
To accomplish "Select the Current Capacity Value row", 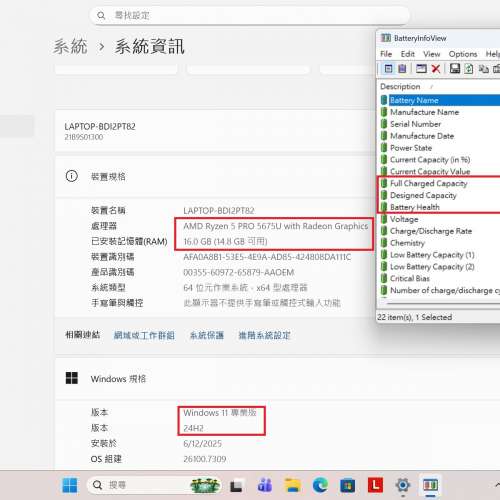I will (440, 171).
